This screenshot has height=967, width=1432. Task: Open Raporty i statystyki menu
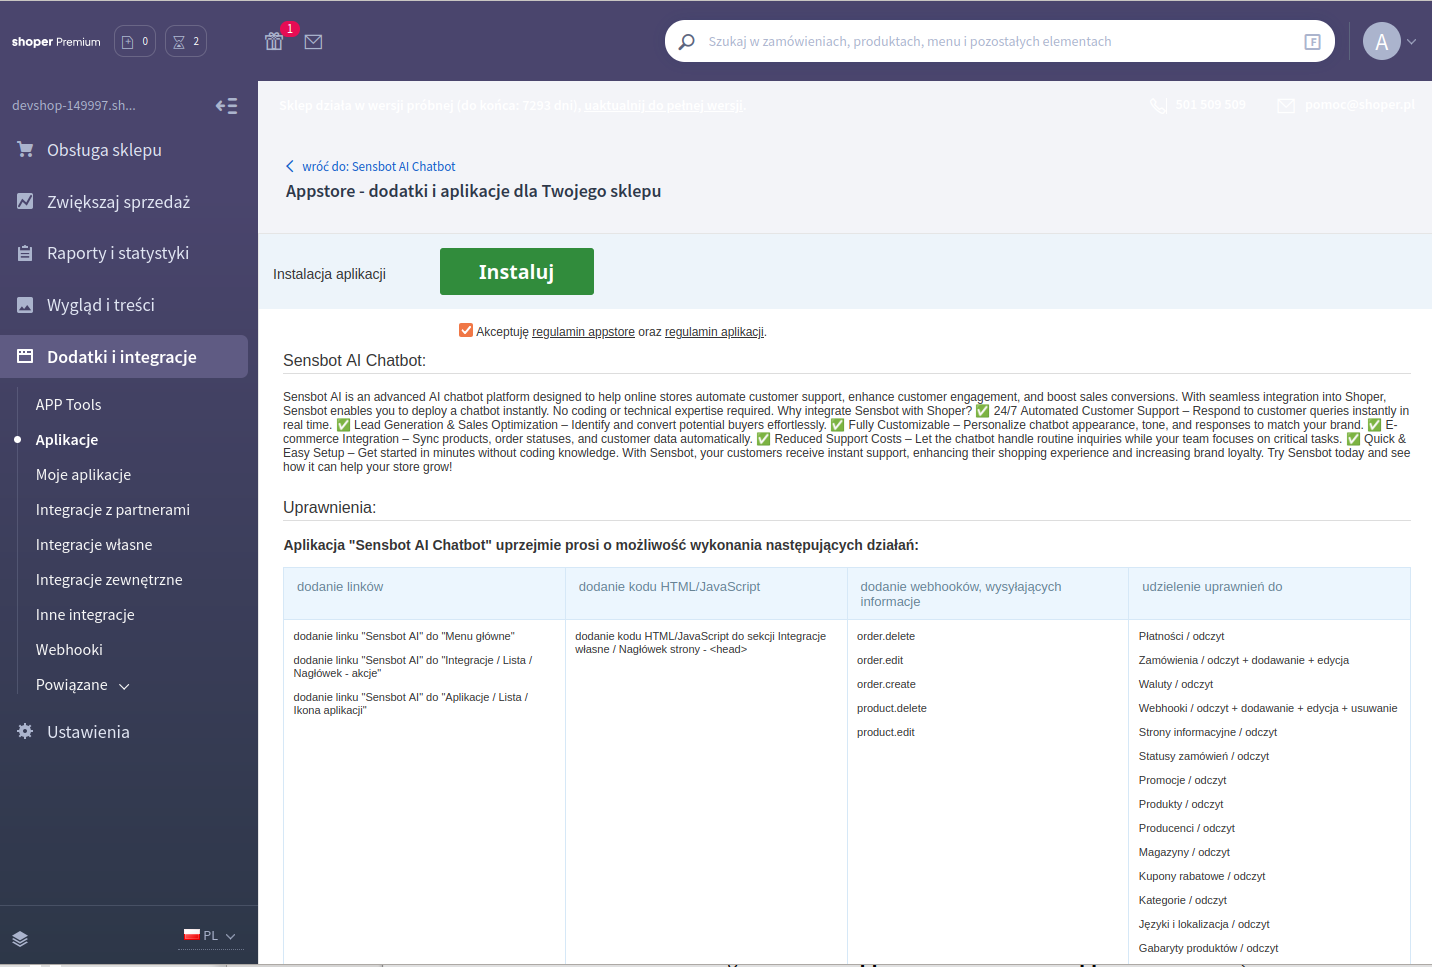pyautogui.click(x=118, y=253)
